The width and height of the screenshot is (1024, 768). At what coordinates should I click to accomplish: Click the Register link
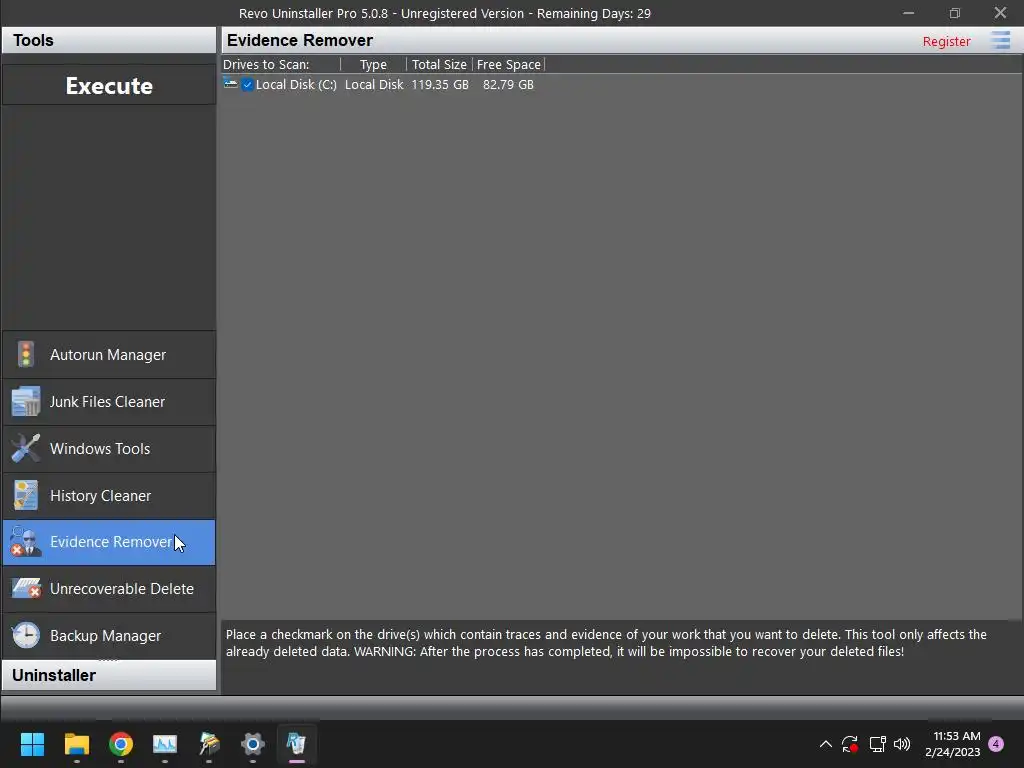coord(946,41)
